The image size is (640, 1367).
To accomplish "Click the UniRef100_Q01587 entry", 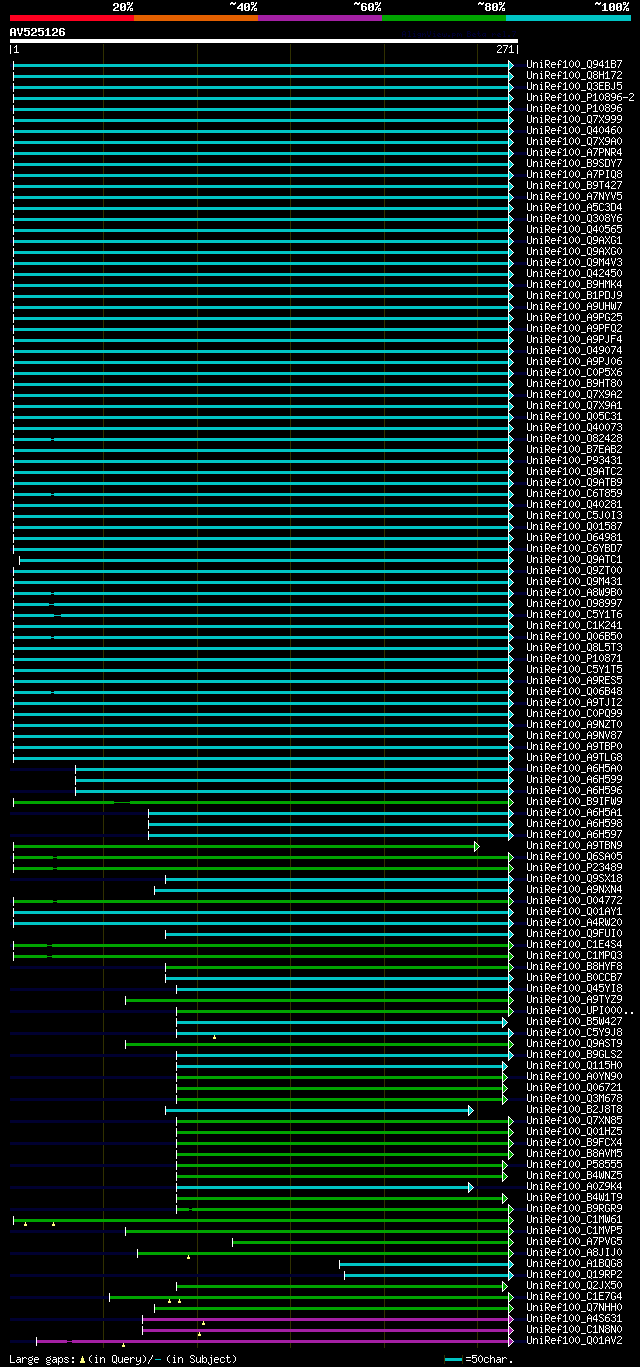I will [574, 526].
